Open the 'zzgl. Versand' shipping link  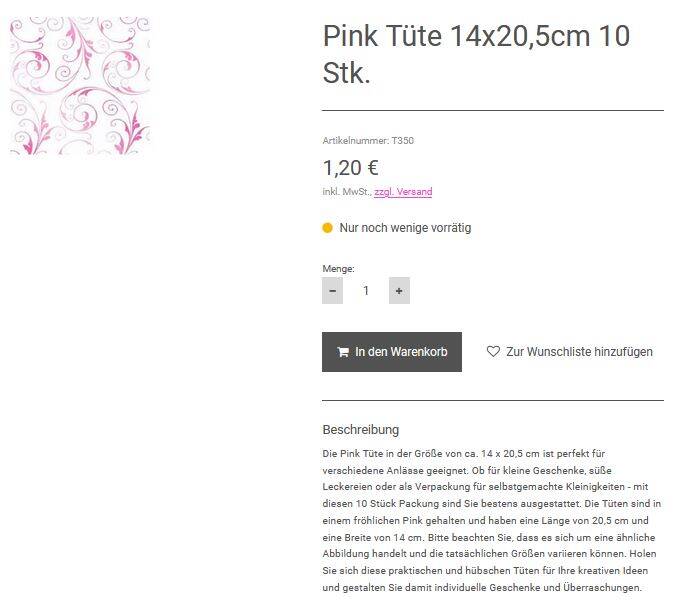click(x=403, y=192)
